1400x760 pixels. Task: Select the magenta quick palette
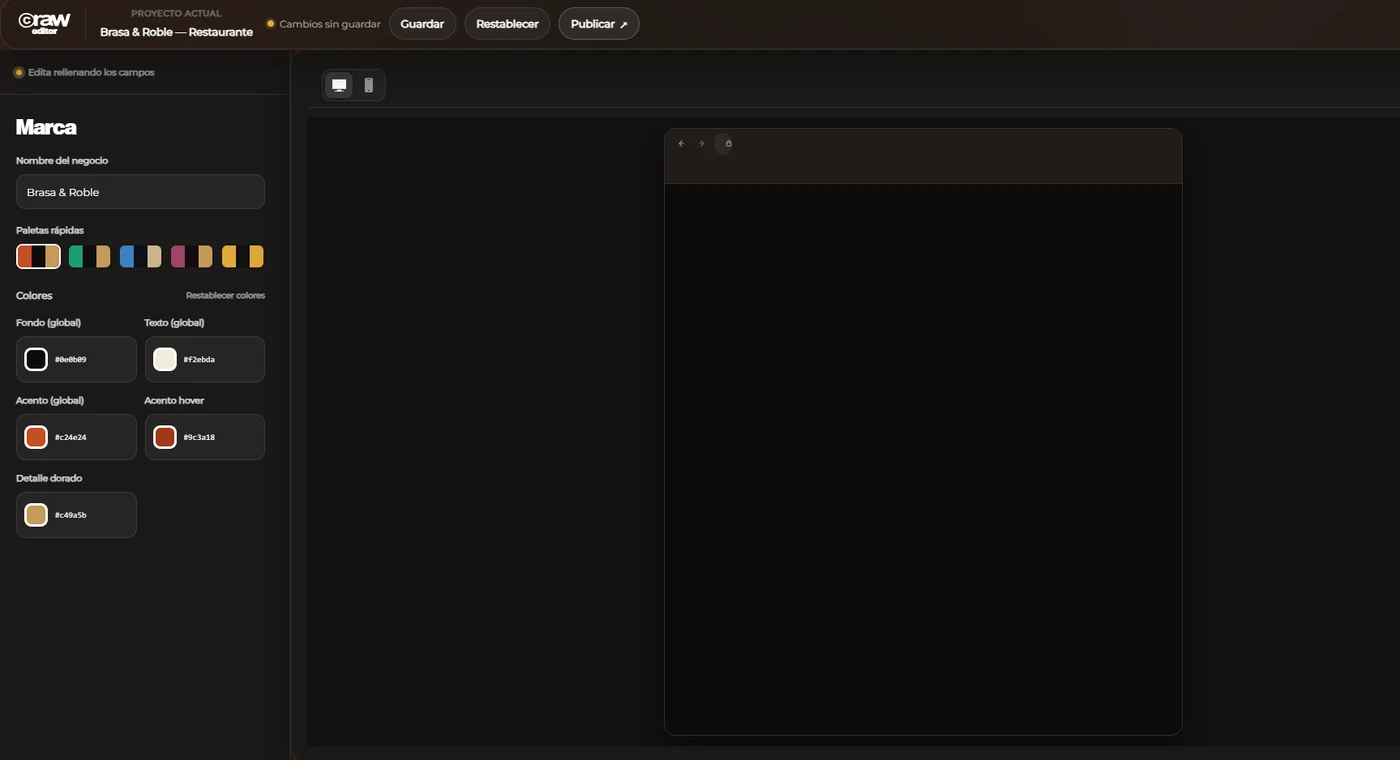tap(192, 257)
